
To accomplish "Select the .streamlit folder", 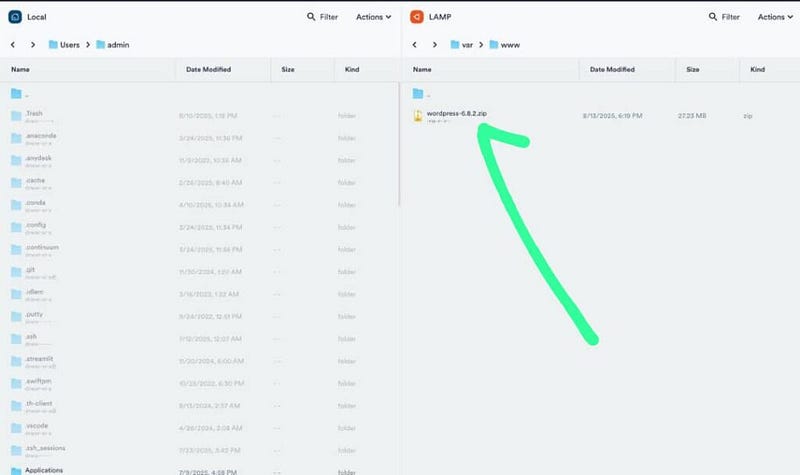I will click(x=199, y=361).
